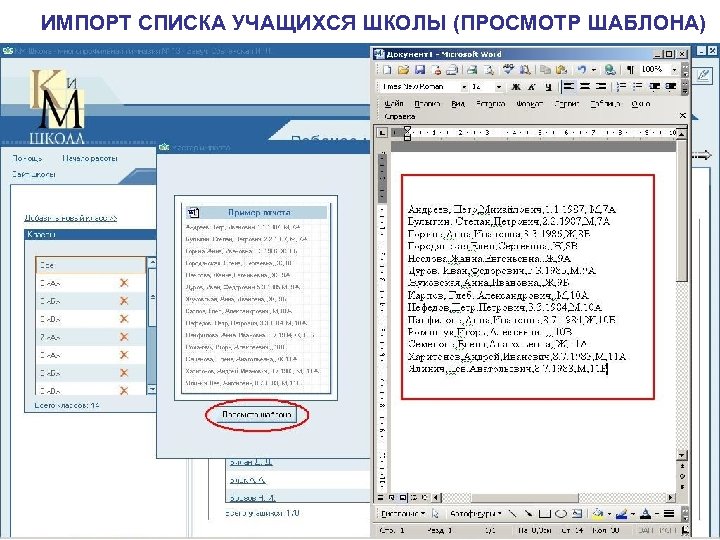Select the 'Все' row in classes list

(90, 265)
